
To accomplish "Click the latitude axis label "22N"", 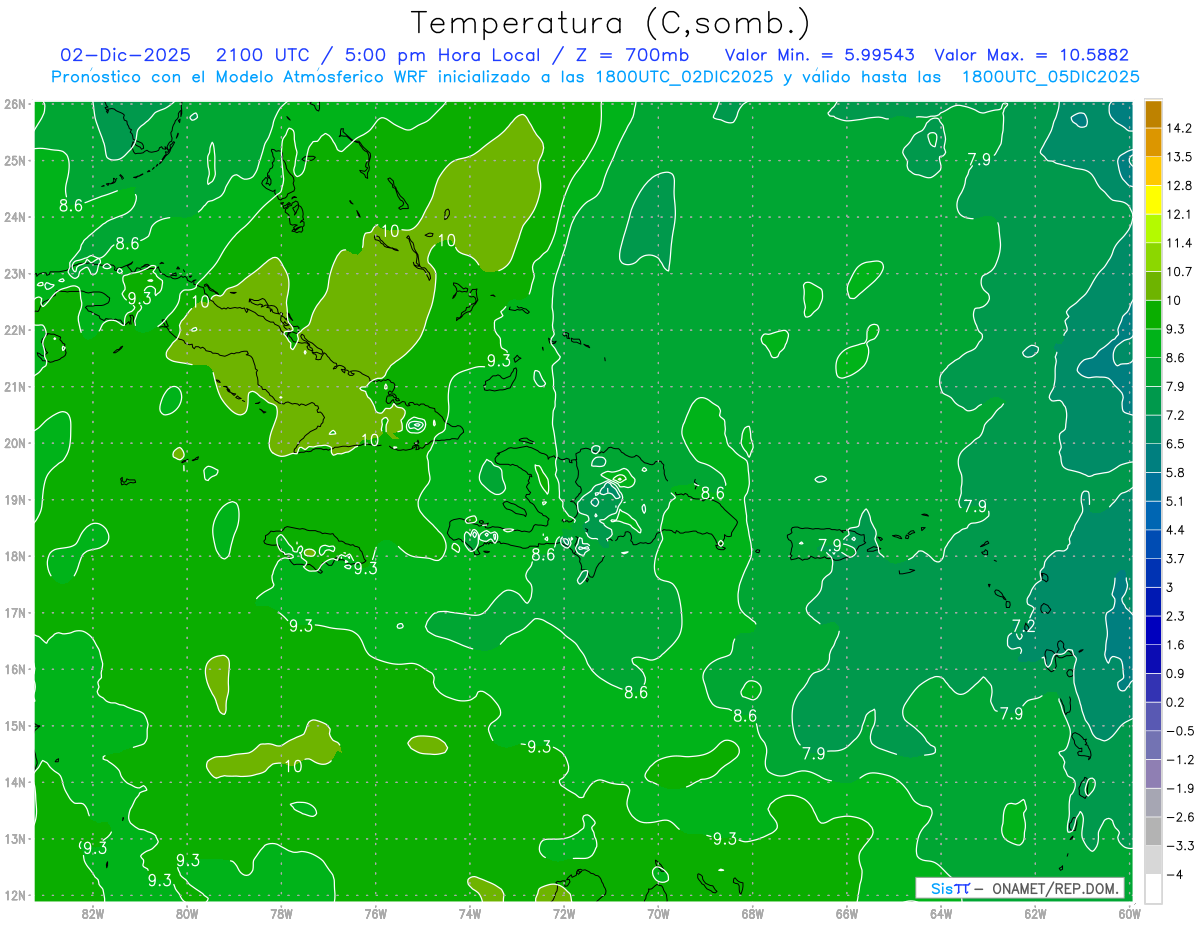I will [14, 330].
